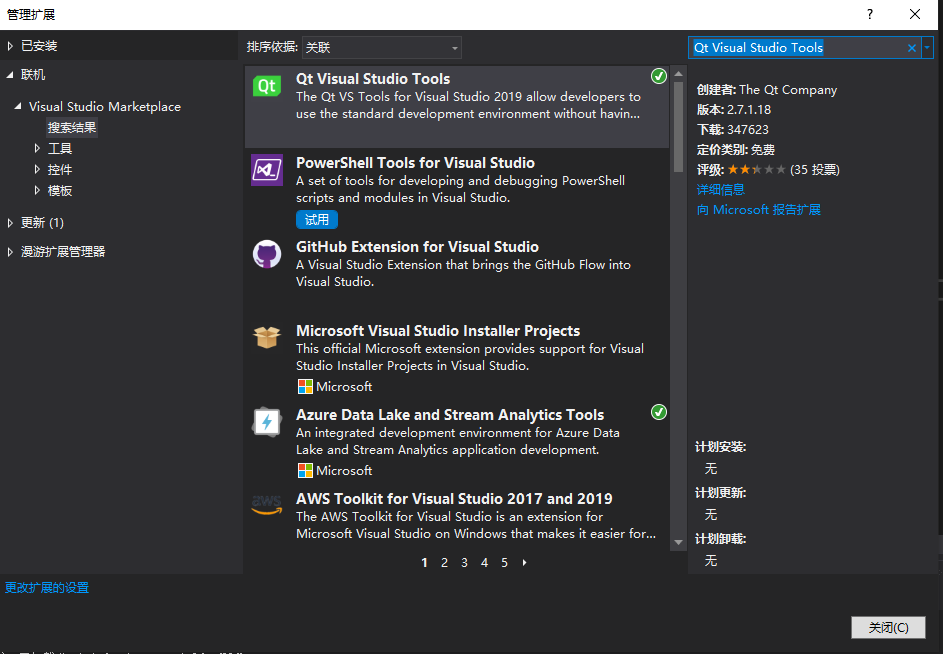Go to results page 2
This screenshot has height=654, width=943.
pos(444,563)
